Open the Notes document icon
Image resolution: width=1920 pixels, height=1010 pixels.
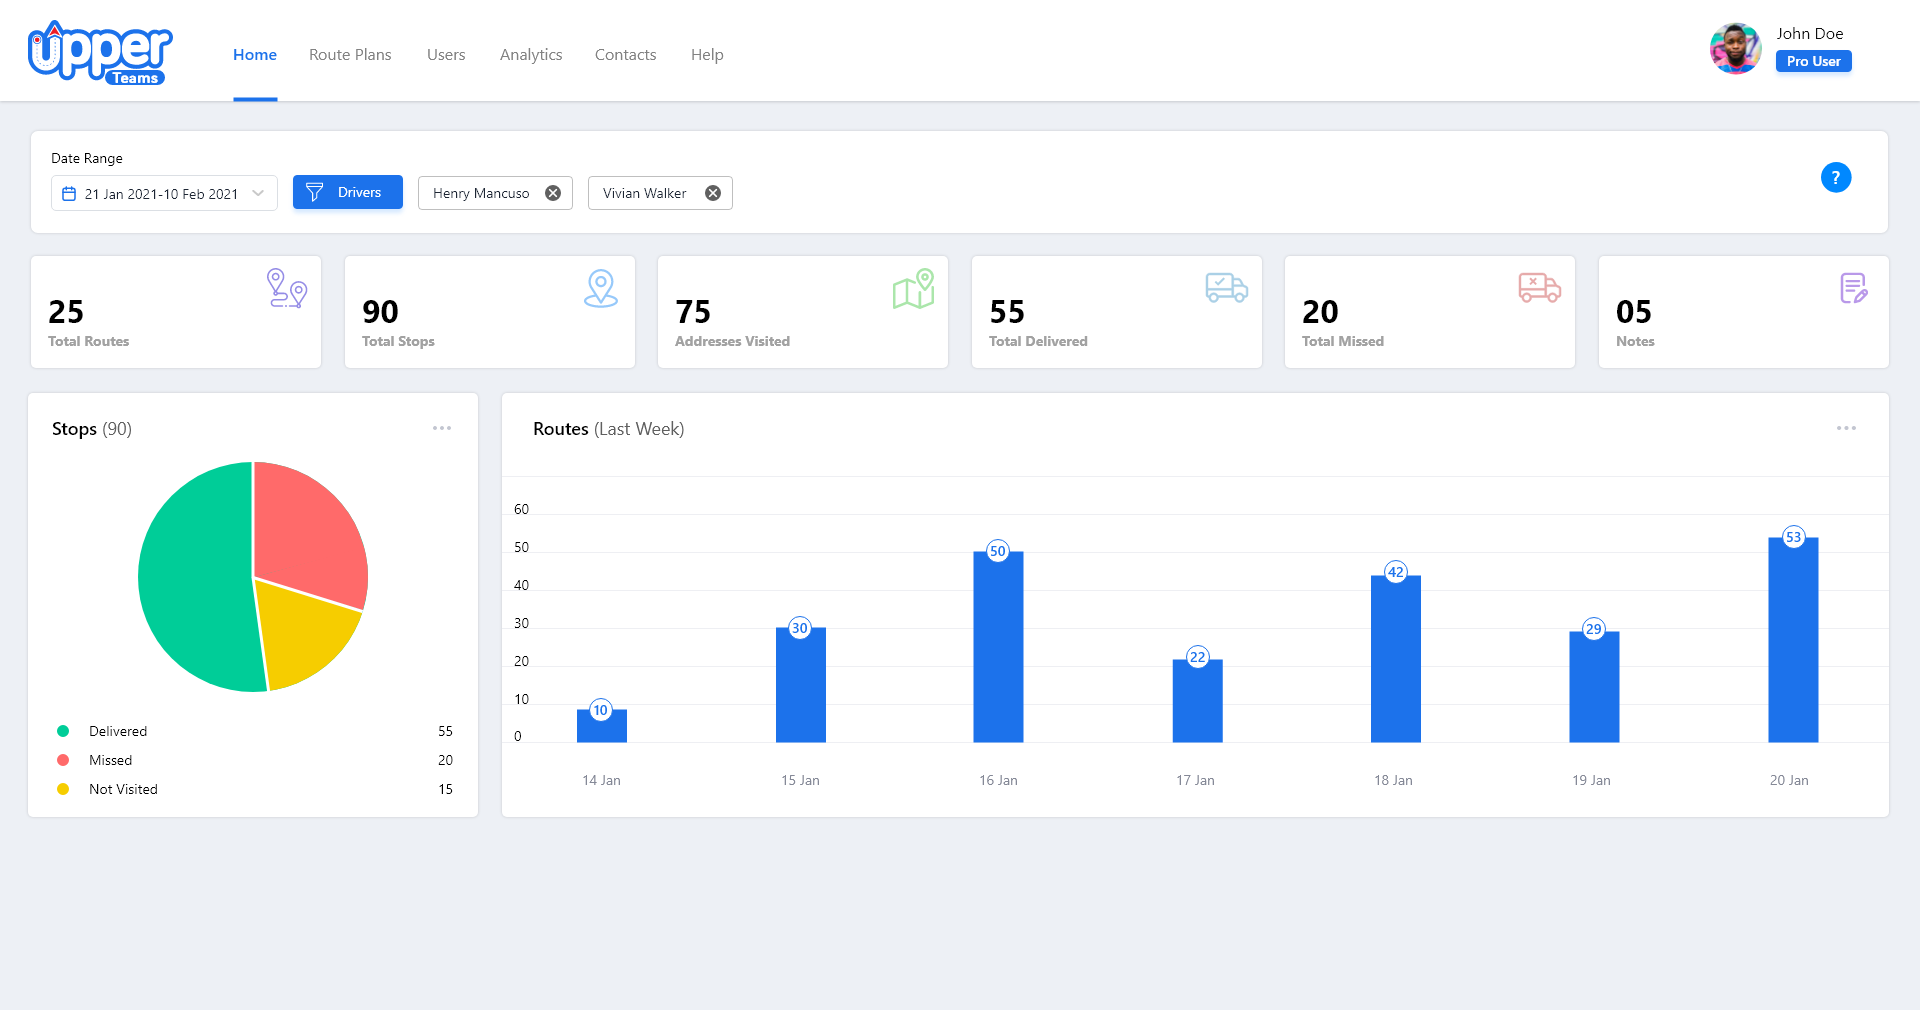tap(1853, 289)
